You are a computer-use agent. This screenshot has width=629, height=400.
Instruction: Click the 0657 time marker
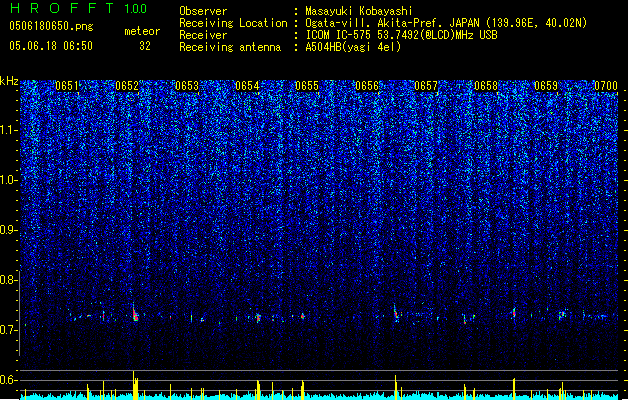(x=426, y=86)
